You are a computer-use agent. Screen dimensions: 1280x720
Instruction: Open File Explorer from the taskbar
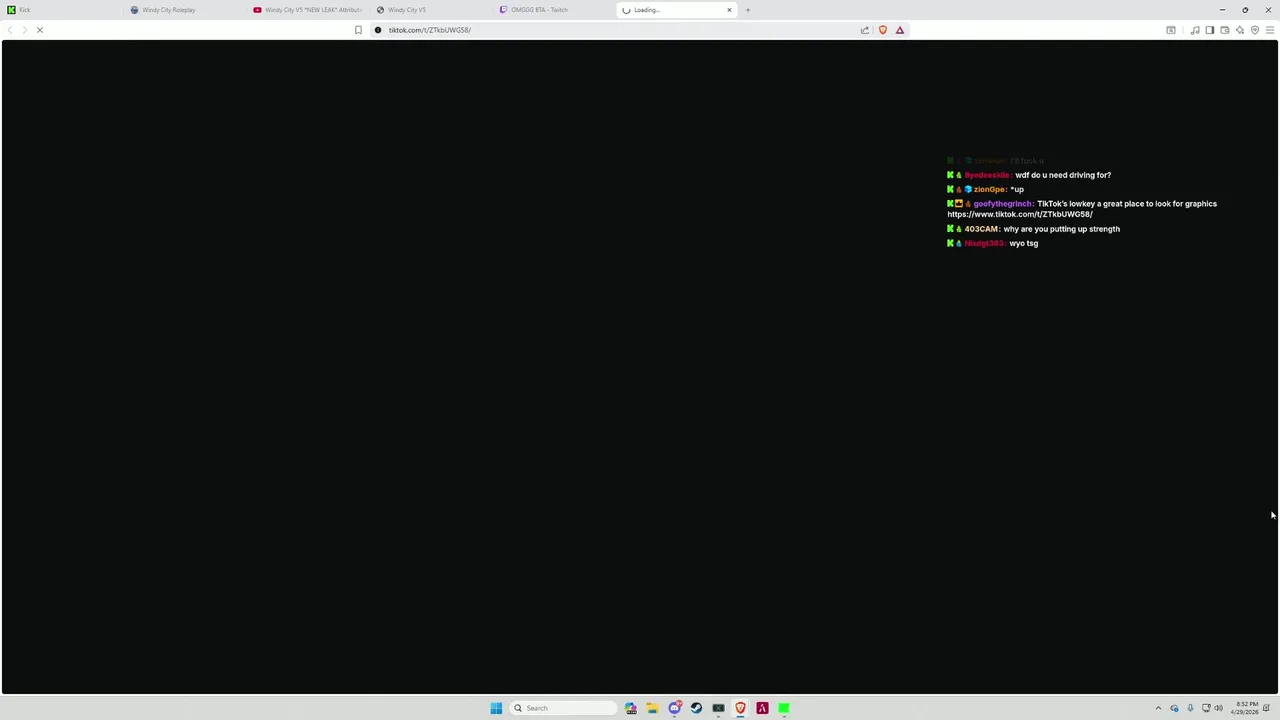click(652, 708)
